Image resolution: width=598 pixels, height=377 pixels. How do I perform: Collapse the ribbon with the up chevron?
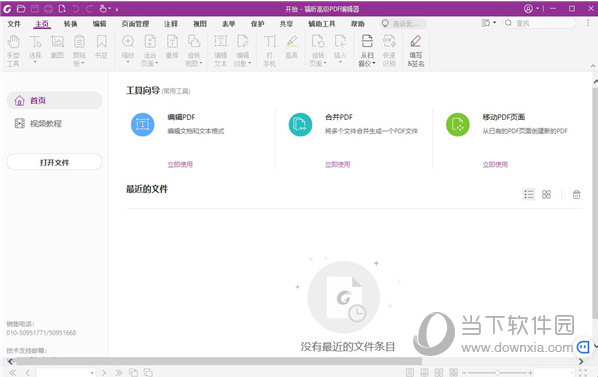[x=593, y=66]
